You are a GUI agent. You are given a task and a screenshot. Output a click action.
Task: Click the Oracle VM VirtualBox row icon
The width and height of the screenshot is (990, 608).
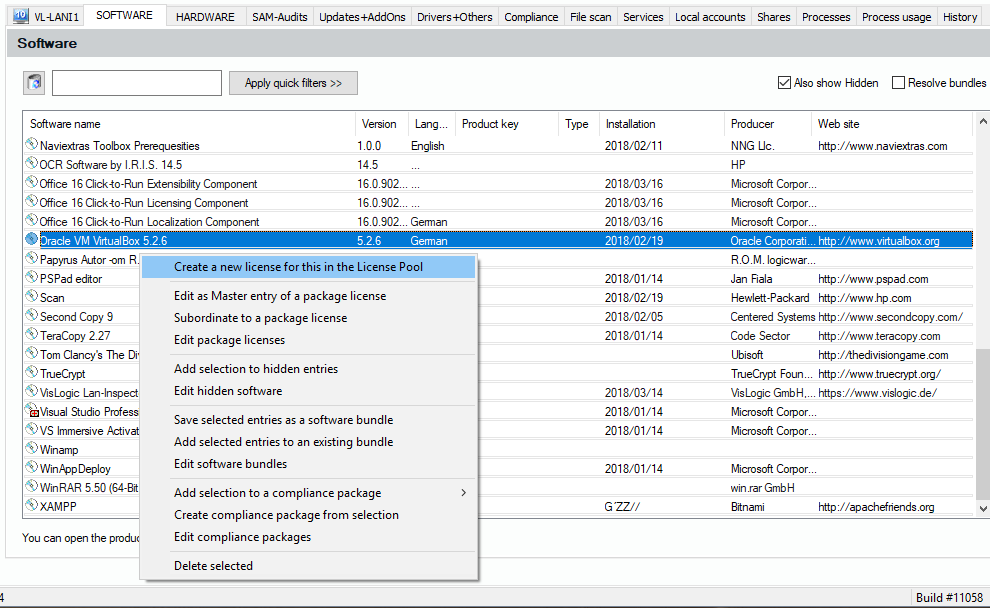coord(32,240)
